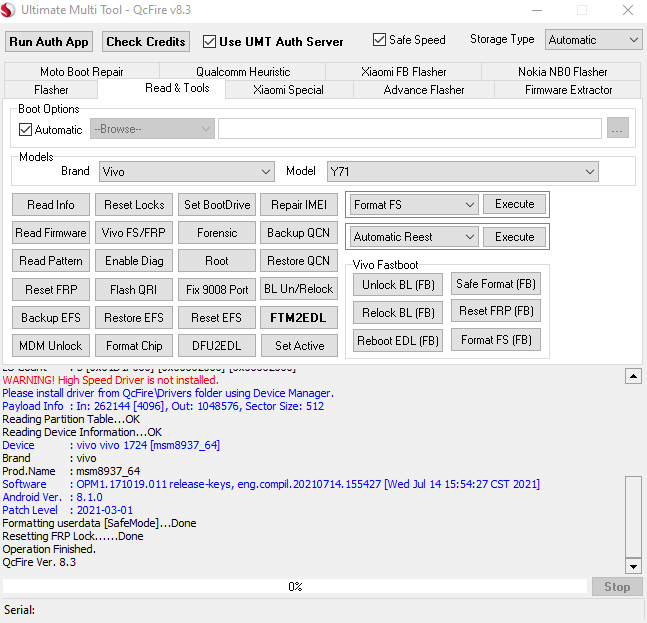Viewport: 647px width, 623px height.
Task: Click Repair IMEI button
Action: click(x=299, y=205)
